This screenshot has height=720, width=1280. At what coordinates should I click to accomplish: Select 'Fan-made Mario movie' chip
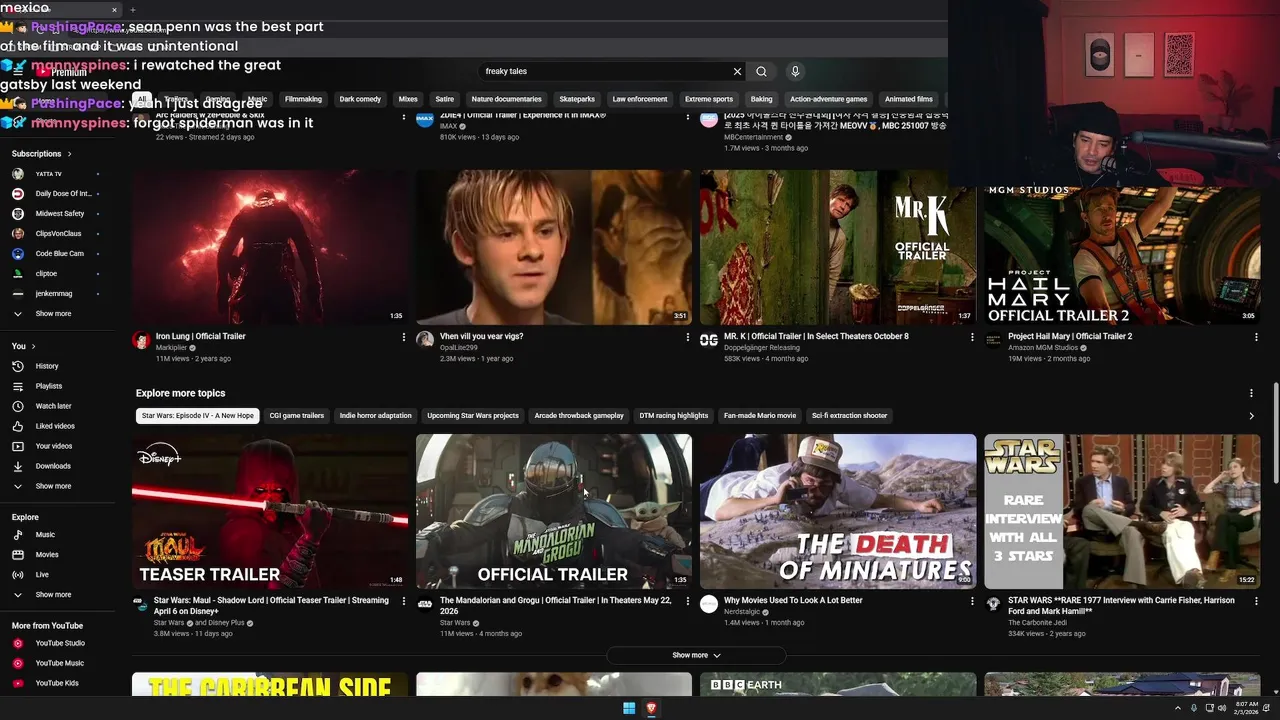point(760,415)
